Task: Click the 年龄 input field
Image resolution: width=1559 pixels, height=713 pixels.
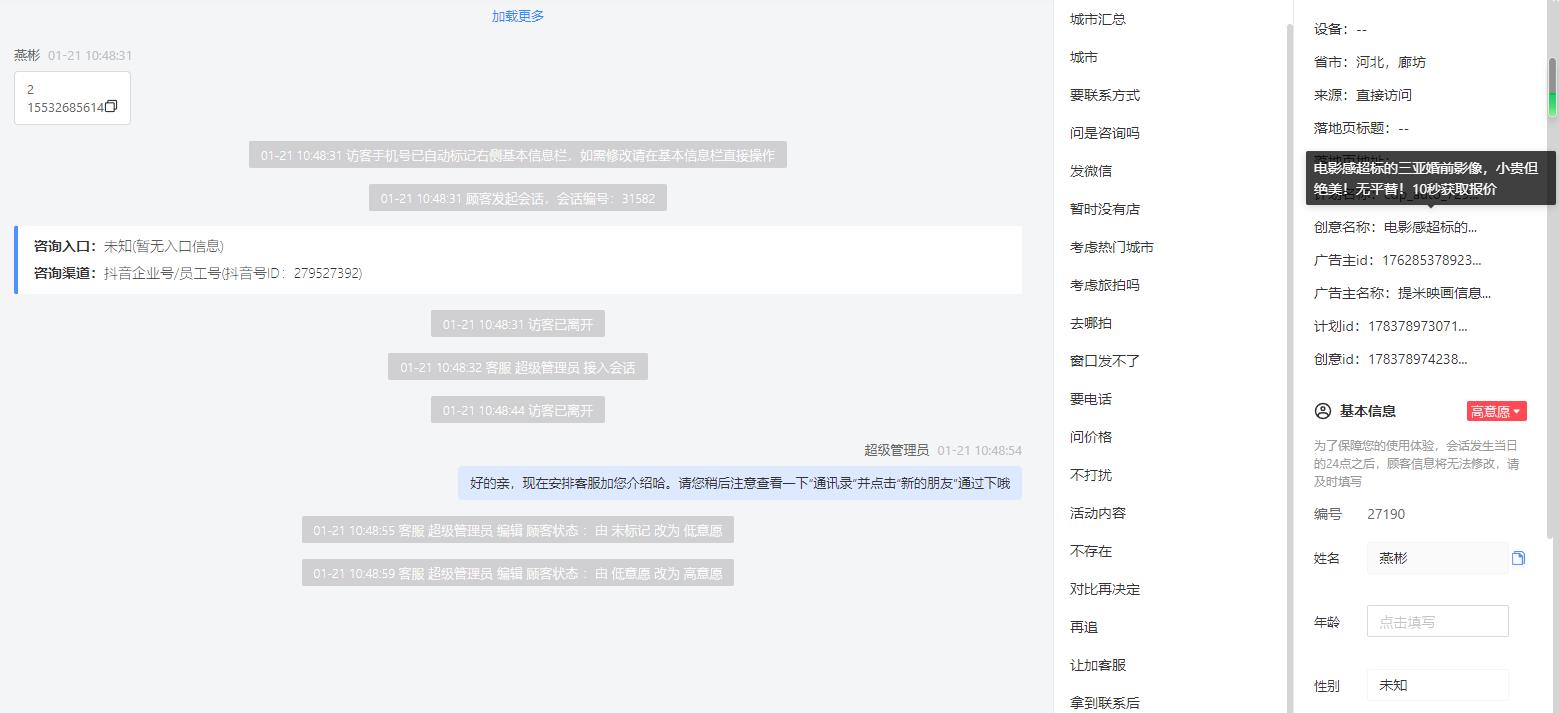Action: [1437, 621]
